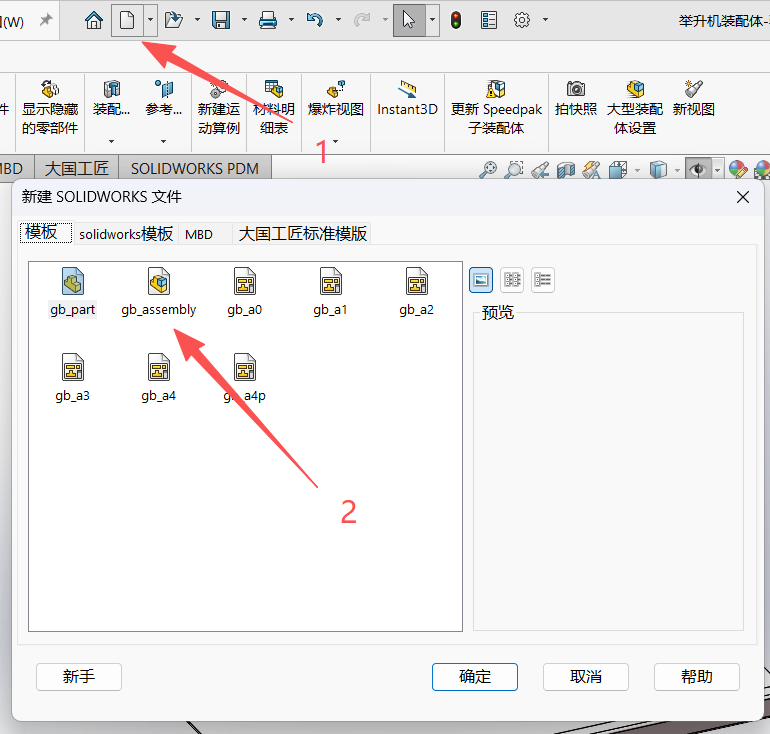The width and height of the screenshot is (770, 734).
Task: Click the Print icon in toolbar
Action: click(268, 20)
